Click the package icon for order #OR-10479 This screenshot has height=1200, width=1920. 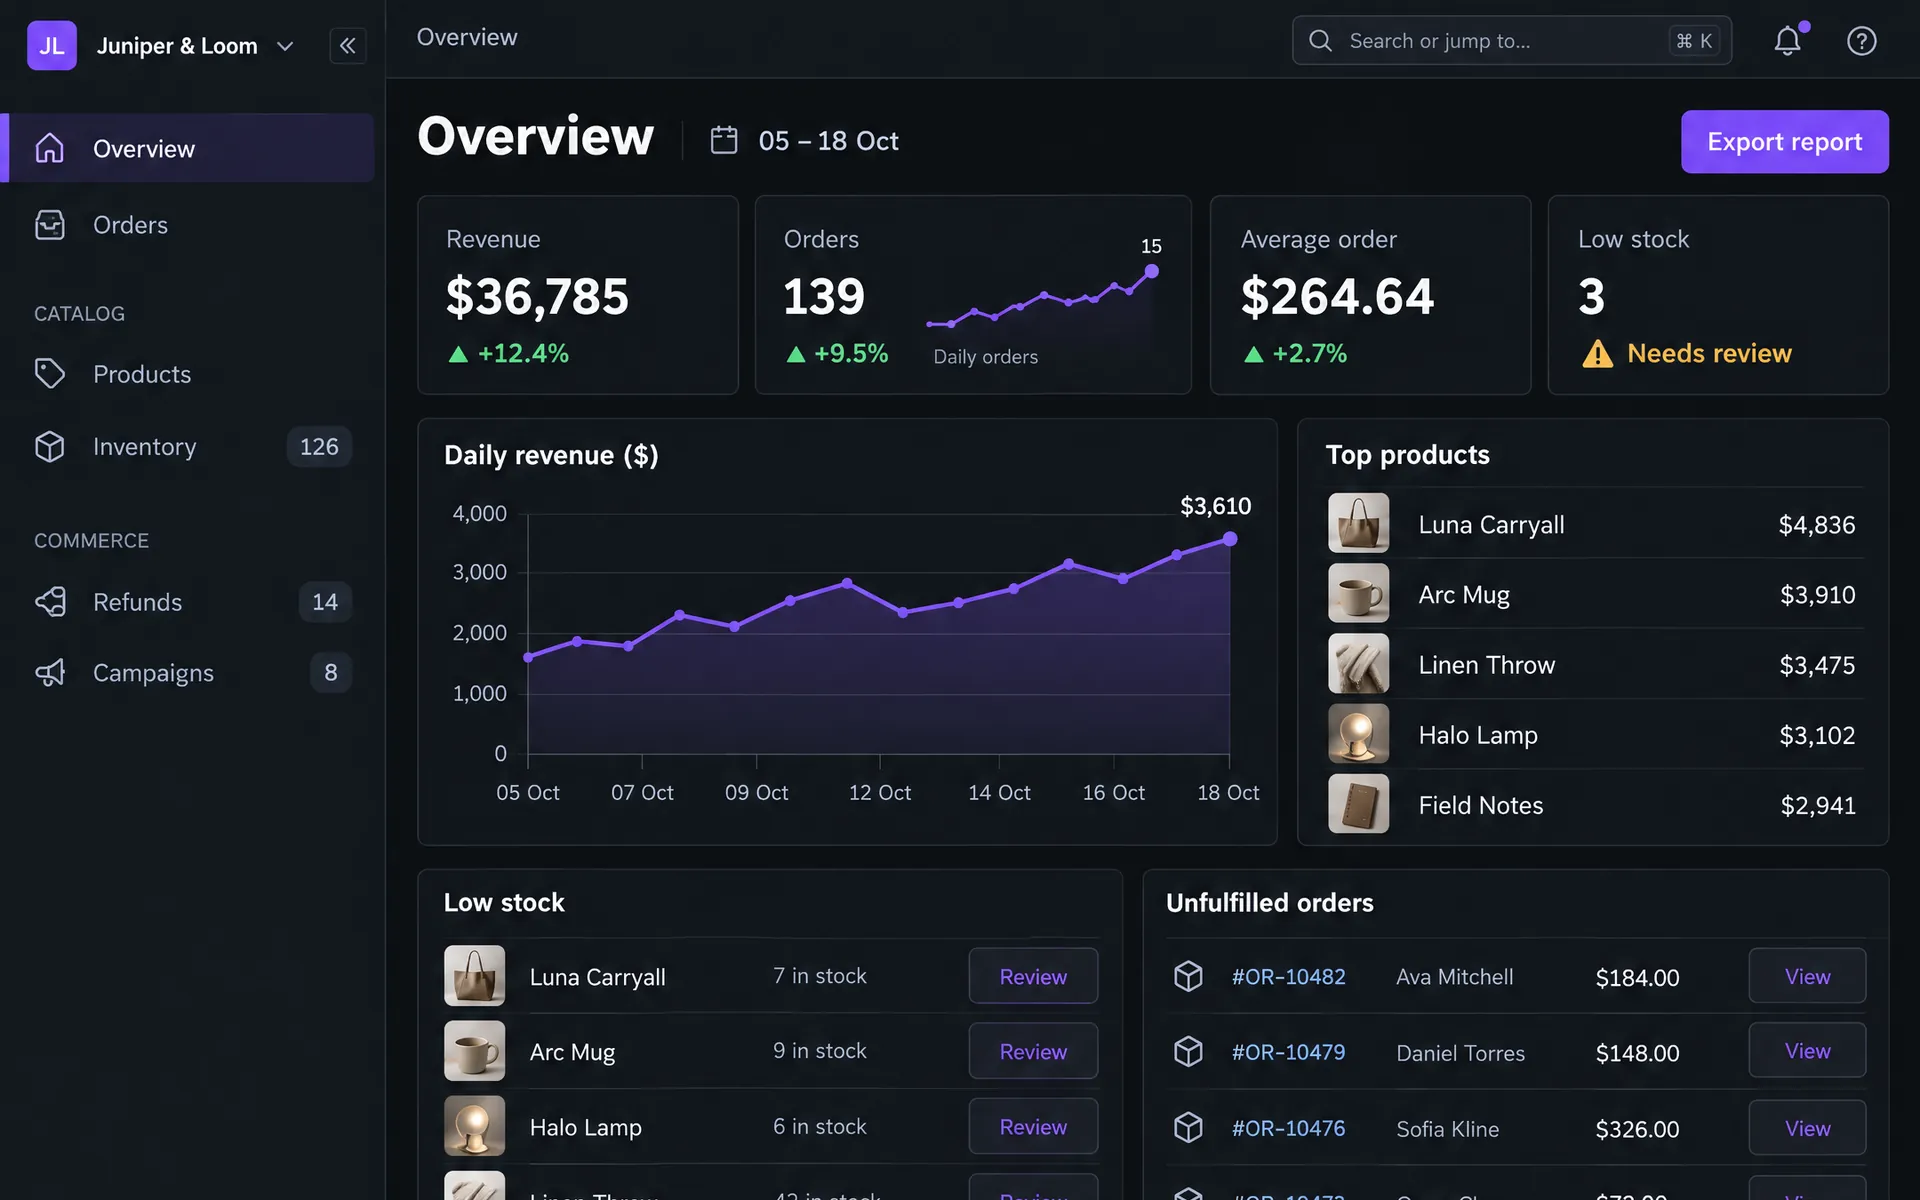tap(1188, 1052)
